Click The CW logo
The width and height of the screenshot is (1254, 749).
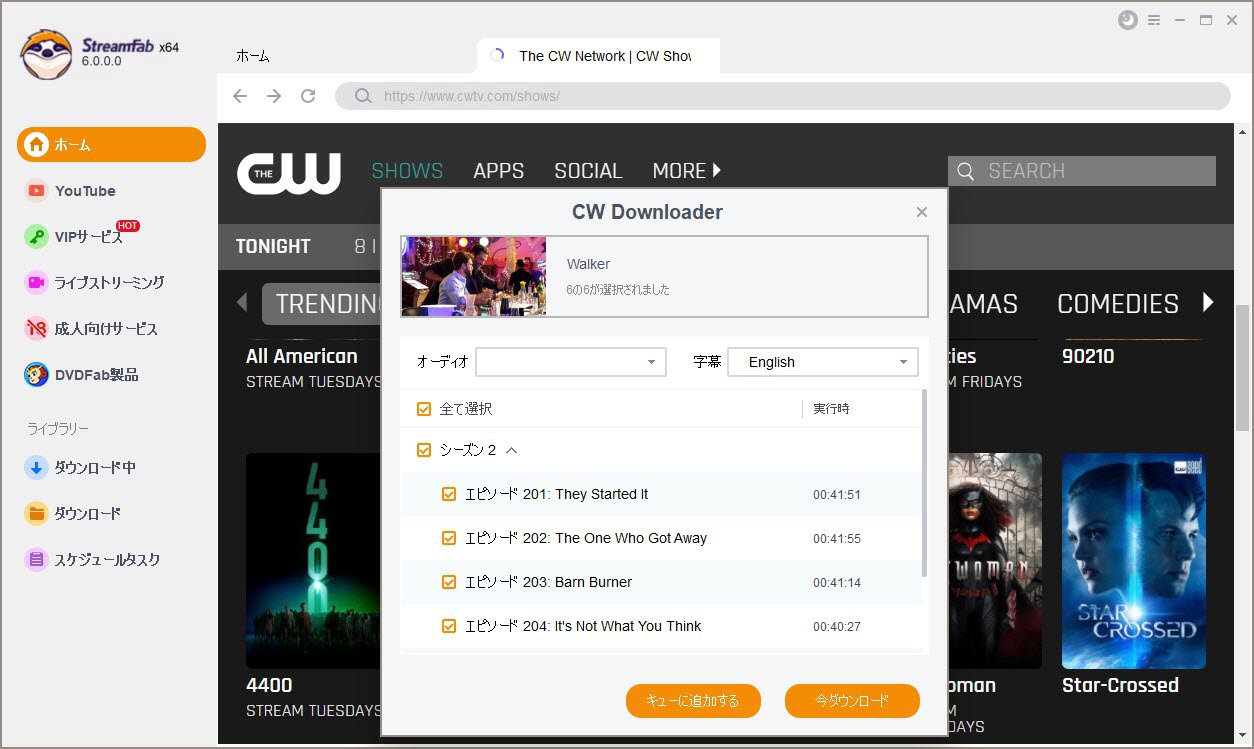point(289,173)
